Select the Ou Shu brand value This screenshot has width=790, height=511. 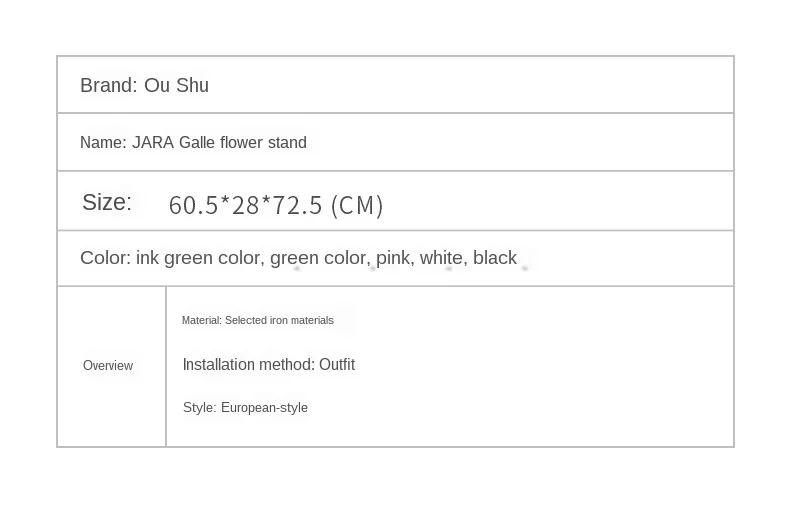point(177,86)
